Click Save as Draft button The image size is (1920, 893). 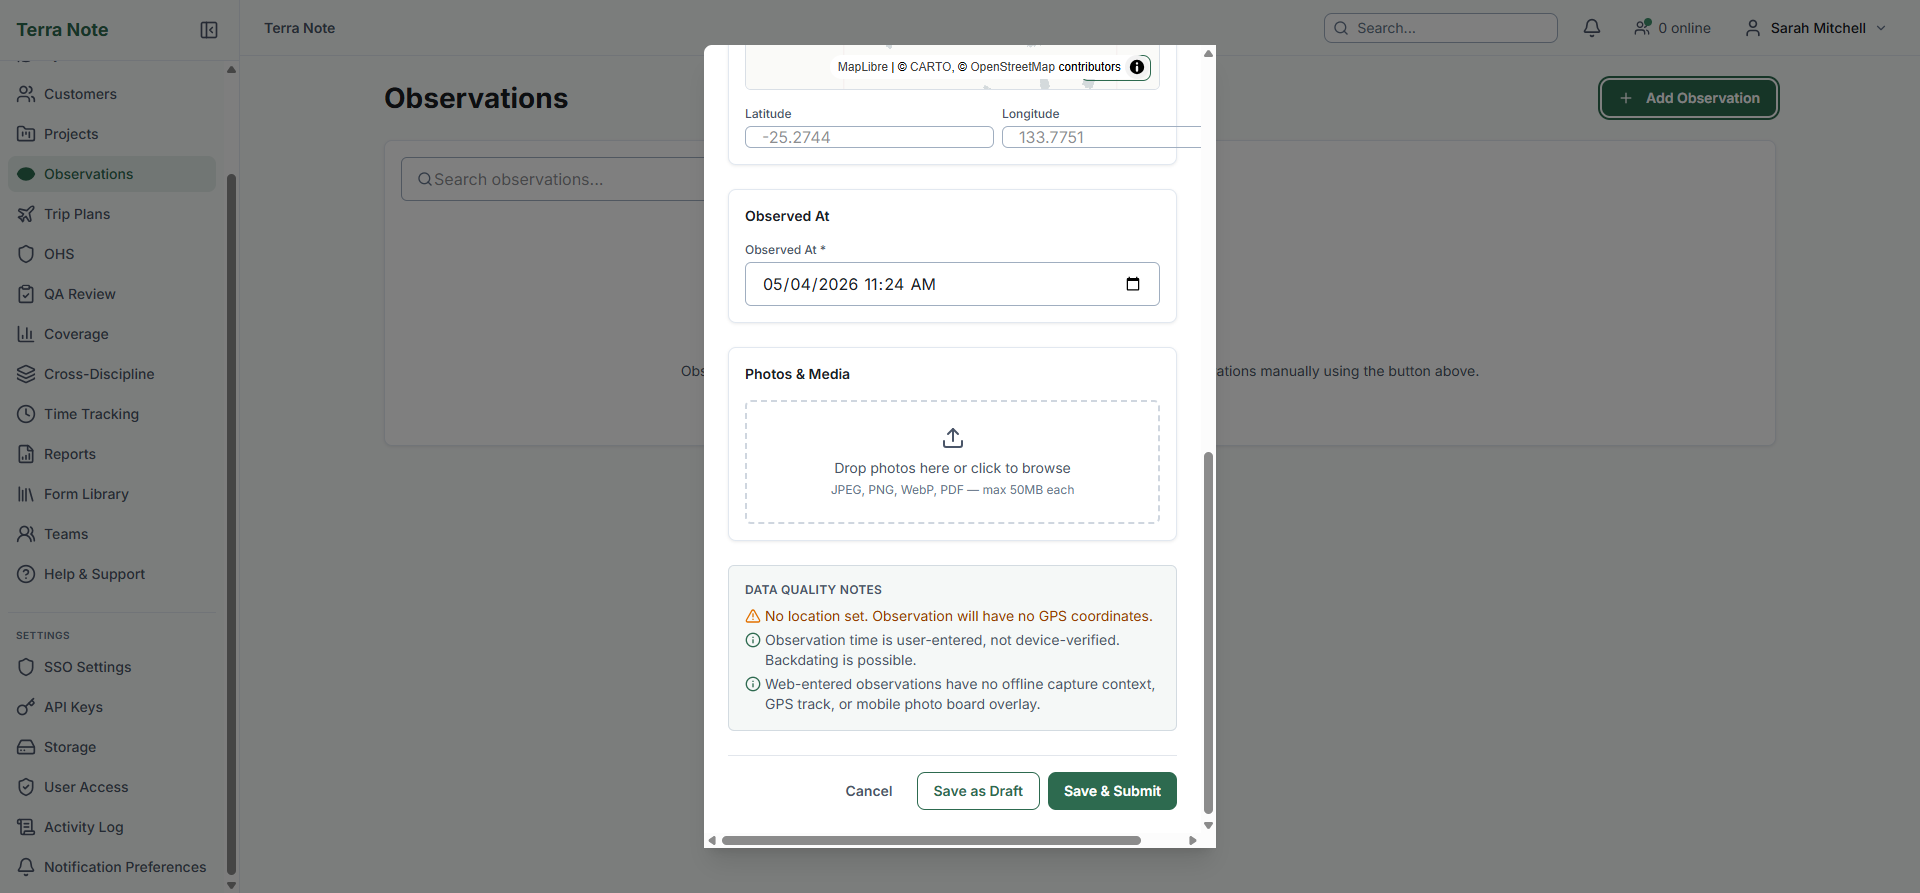coord(978,791)
